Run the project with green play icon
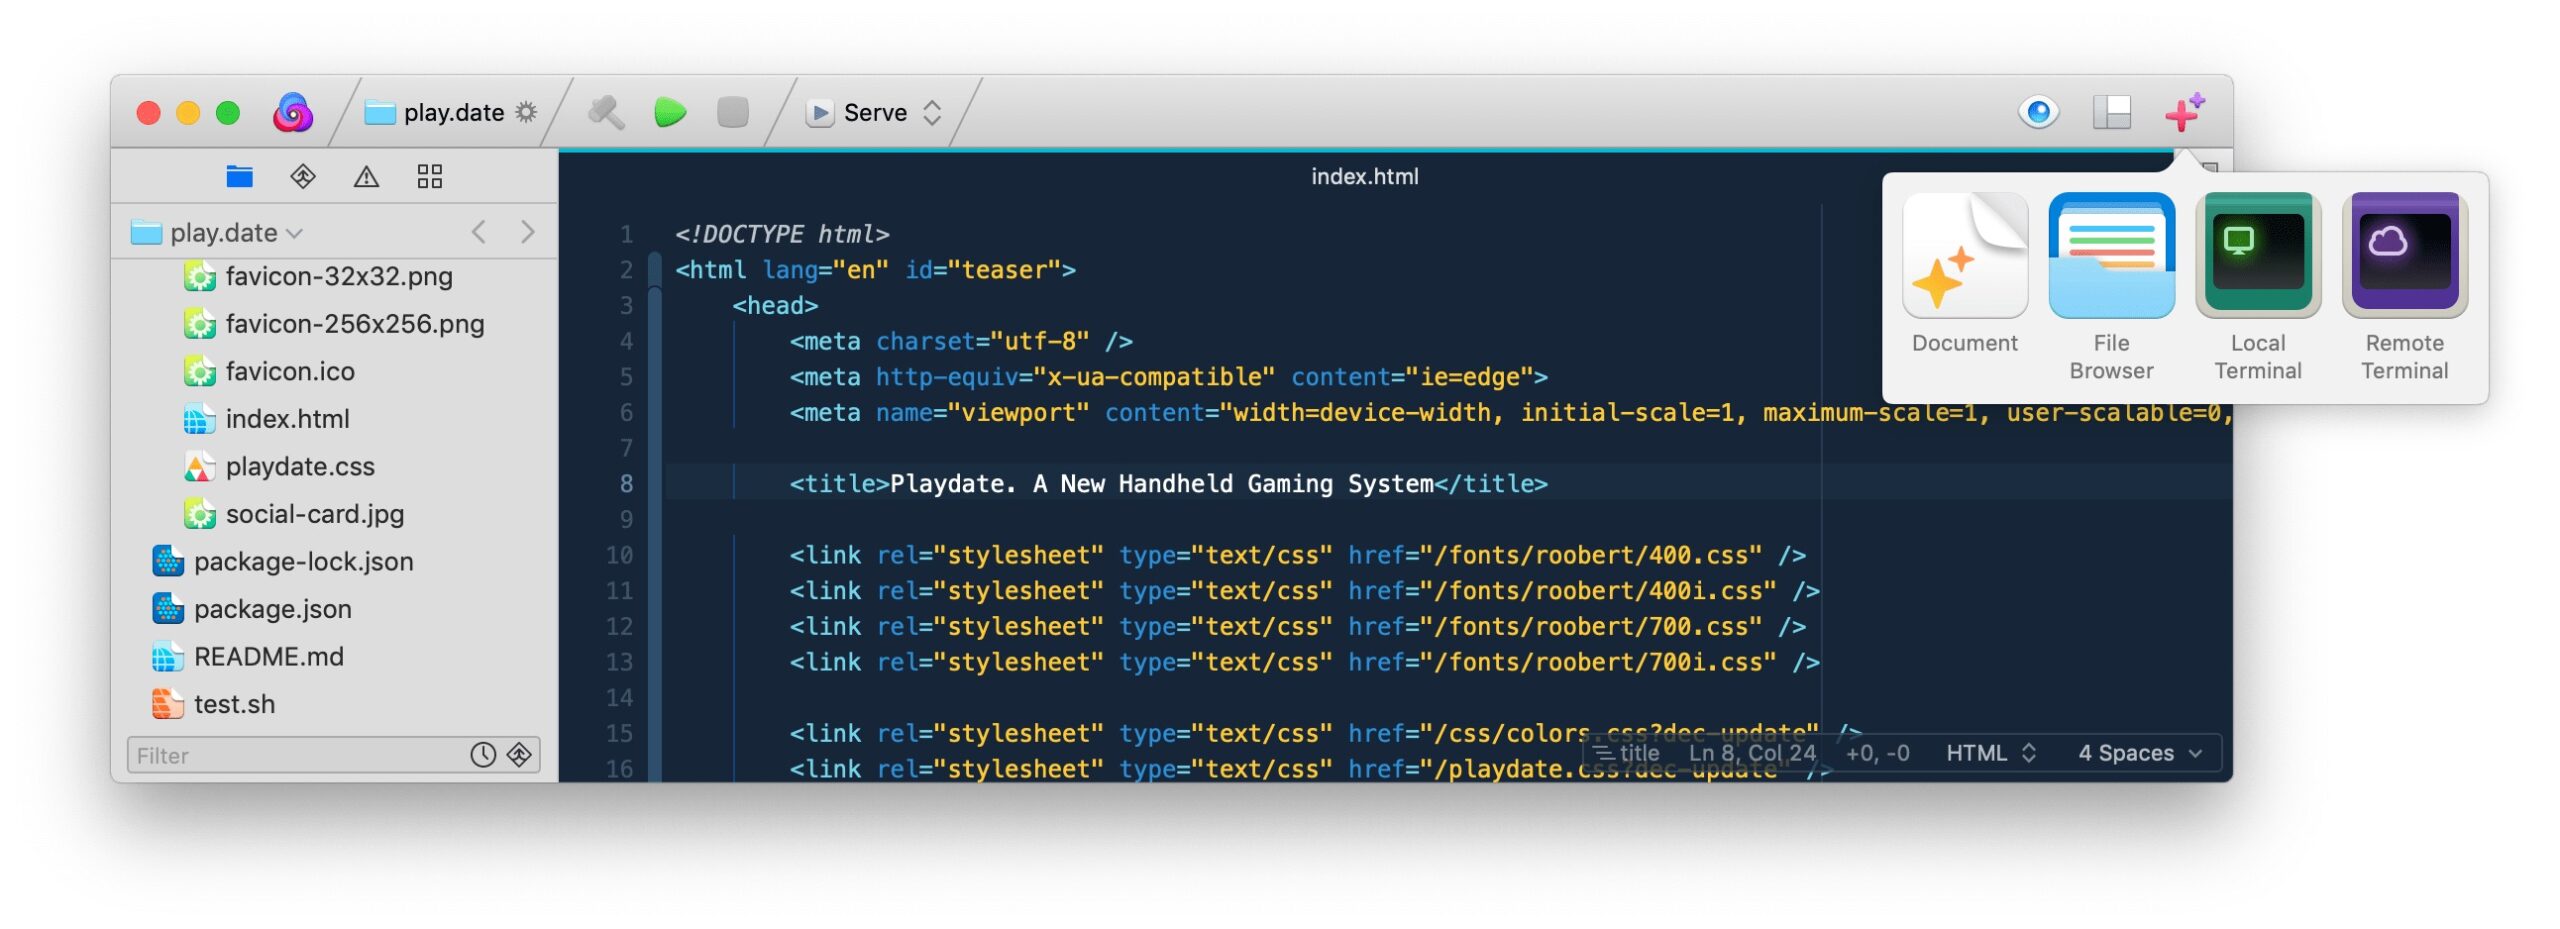Viewport: 2560px width, 929px height. (x=670, y=112)
